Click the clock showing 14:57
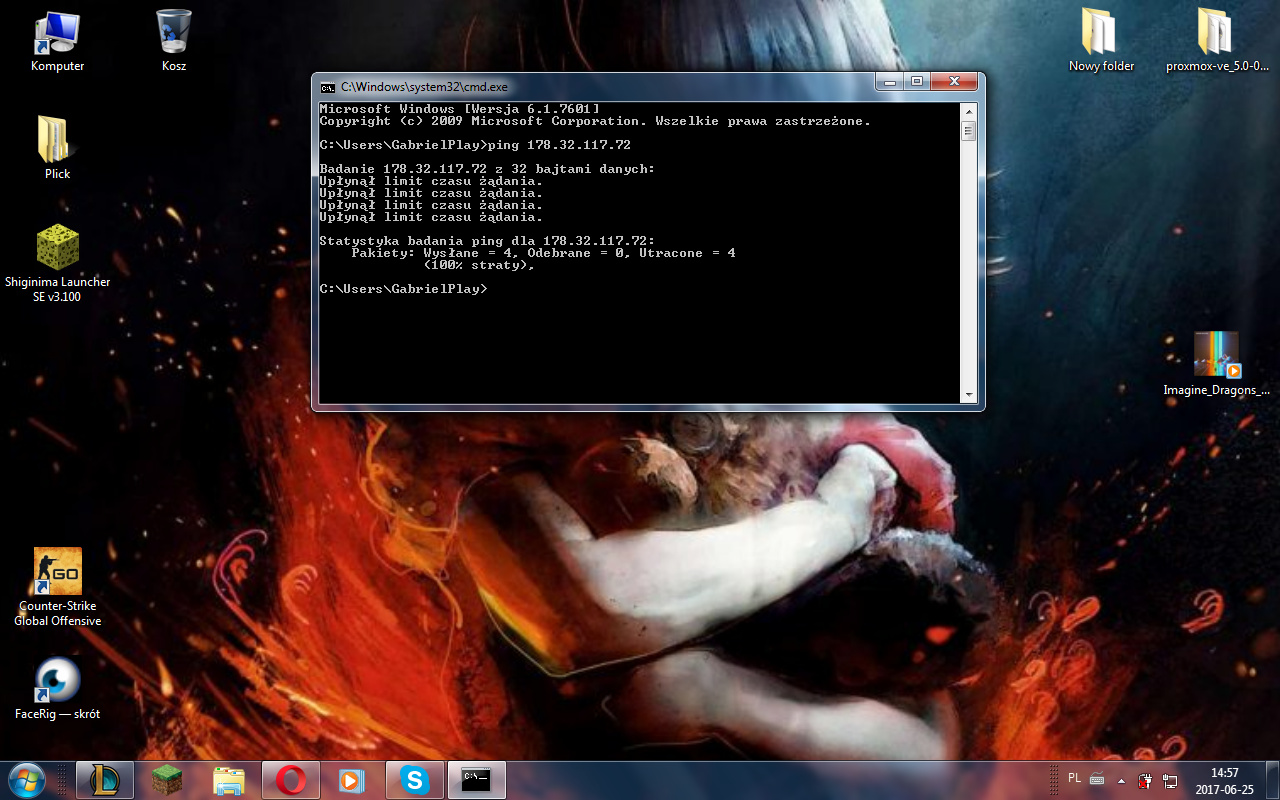 [1224, 780]
